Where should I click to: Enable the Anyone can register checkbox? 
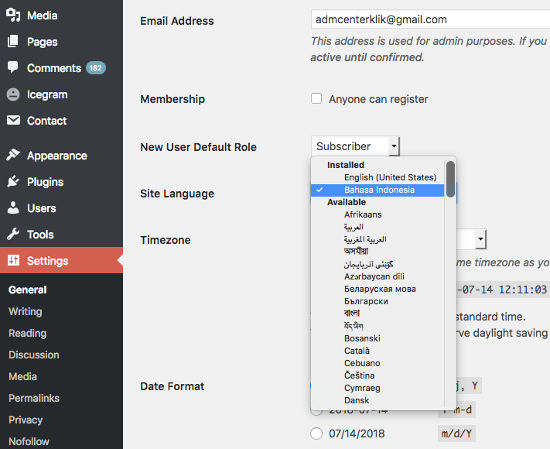point(316,99)
